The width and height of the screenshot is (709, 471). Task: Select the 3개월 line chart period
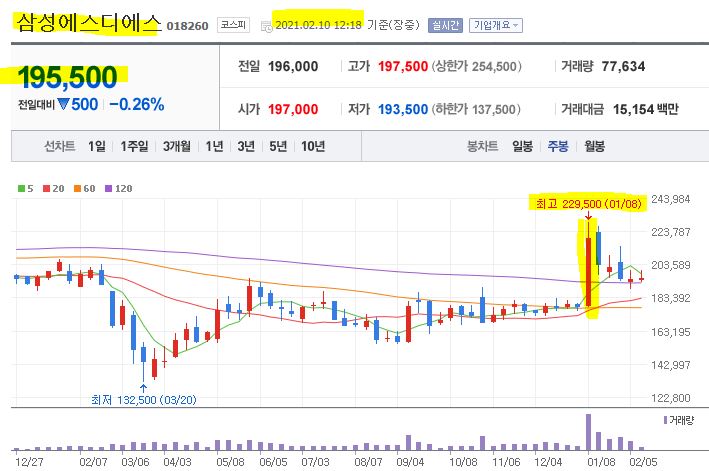177,146
